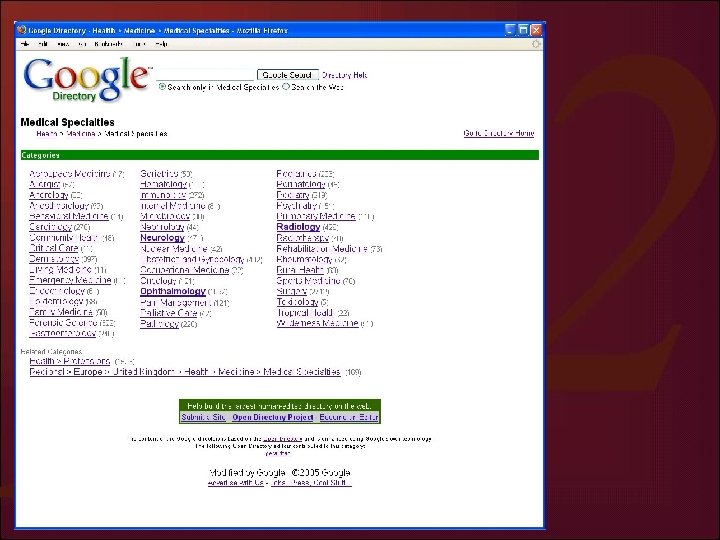Minimize the Firefox window
This screenshot has width=720, height=540.
pyautogui.click(x=510, y=30)
